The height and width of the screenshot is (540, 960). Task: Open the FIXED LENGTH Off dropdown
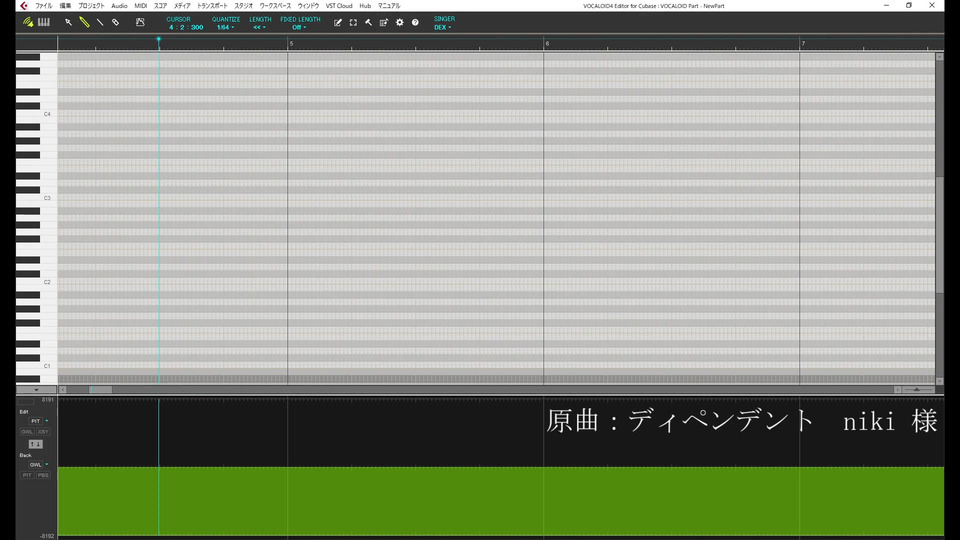tap(299, 28)
